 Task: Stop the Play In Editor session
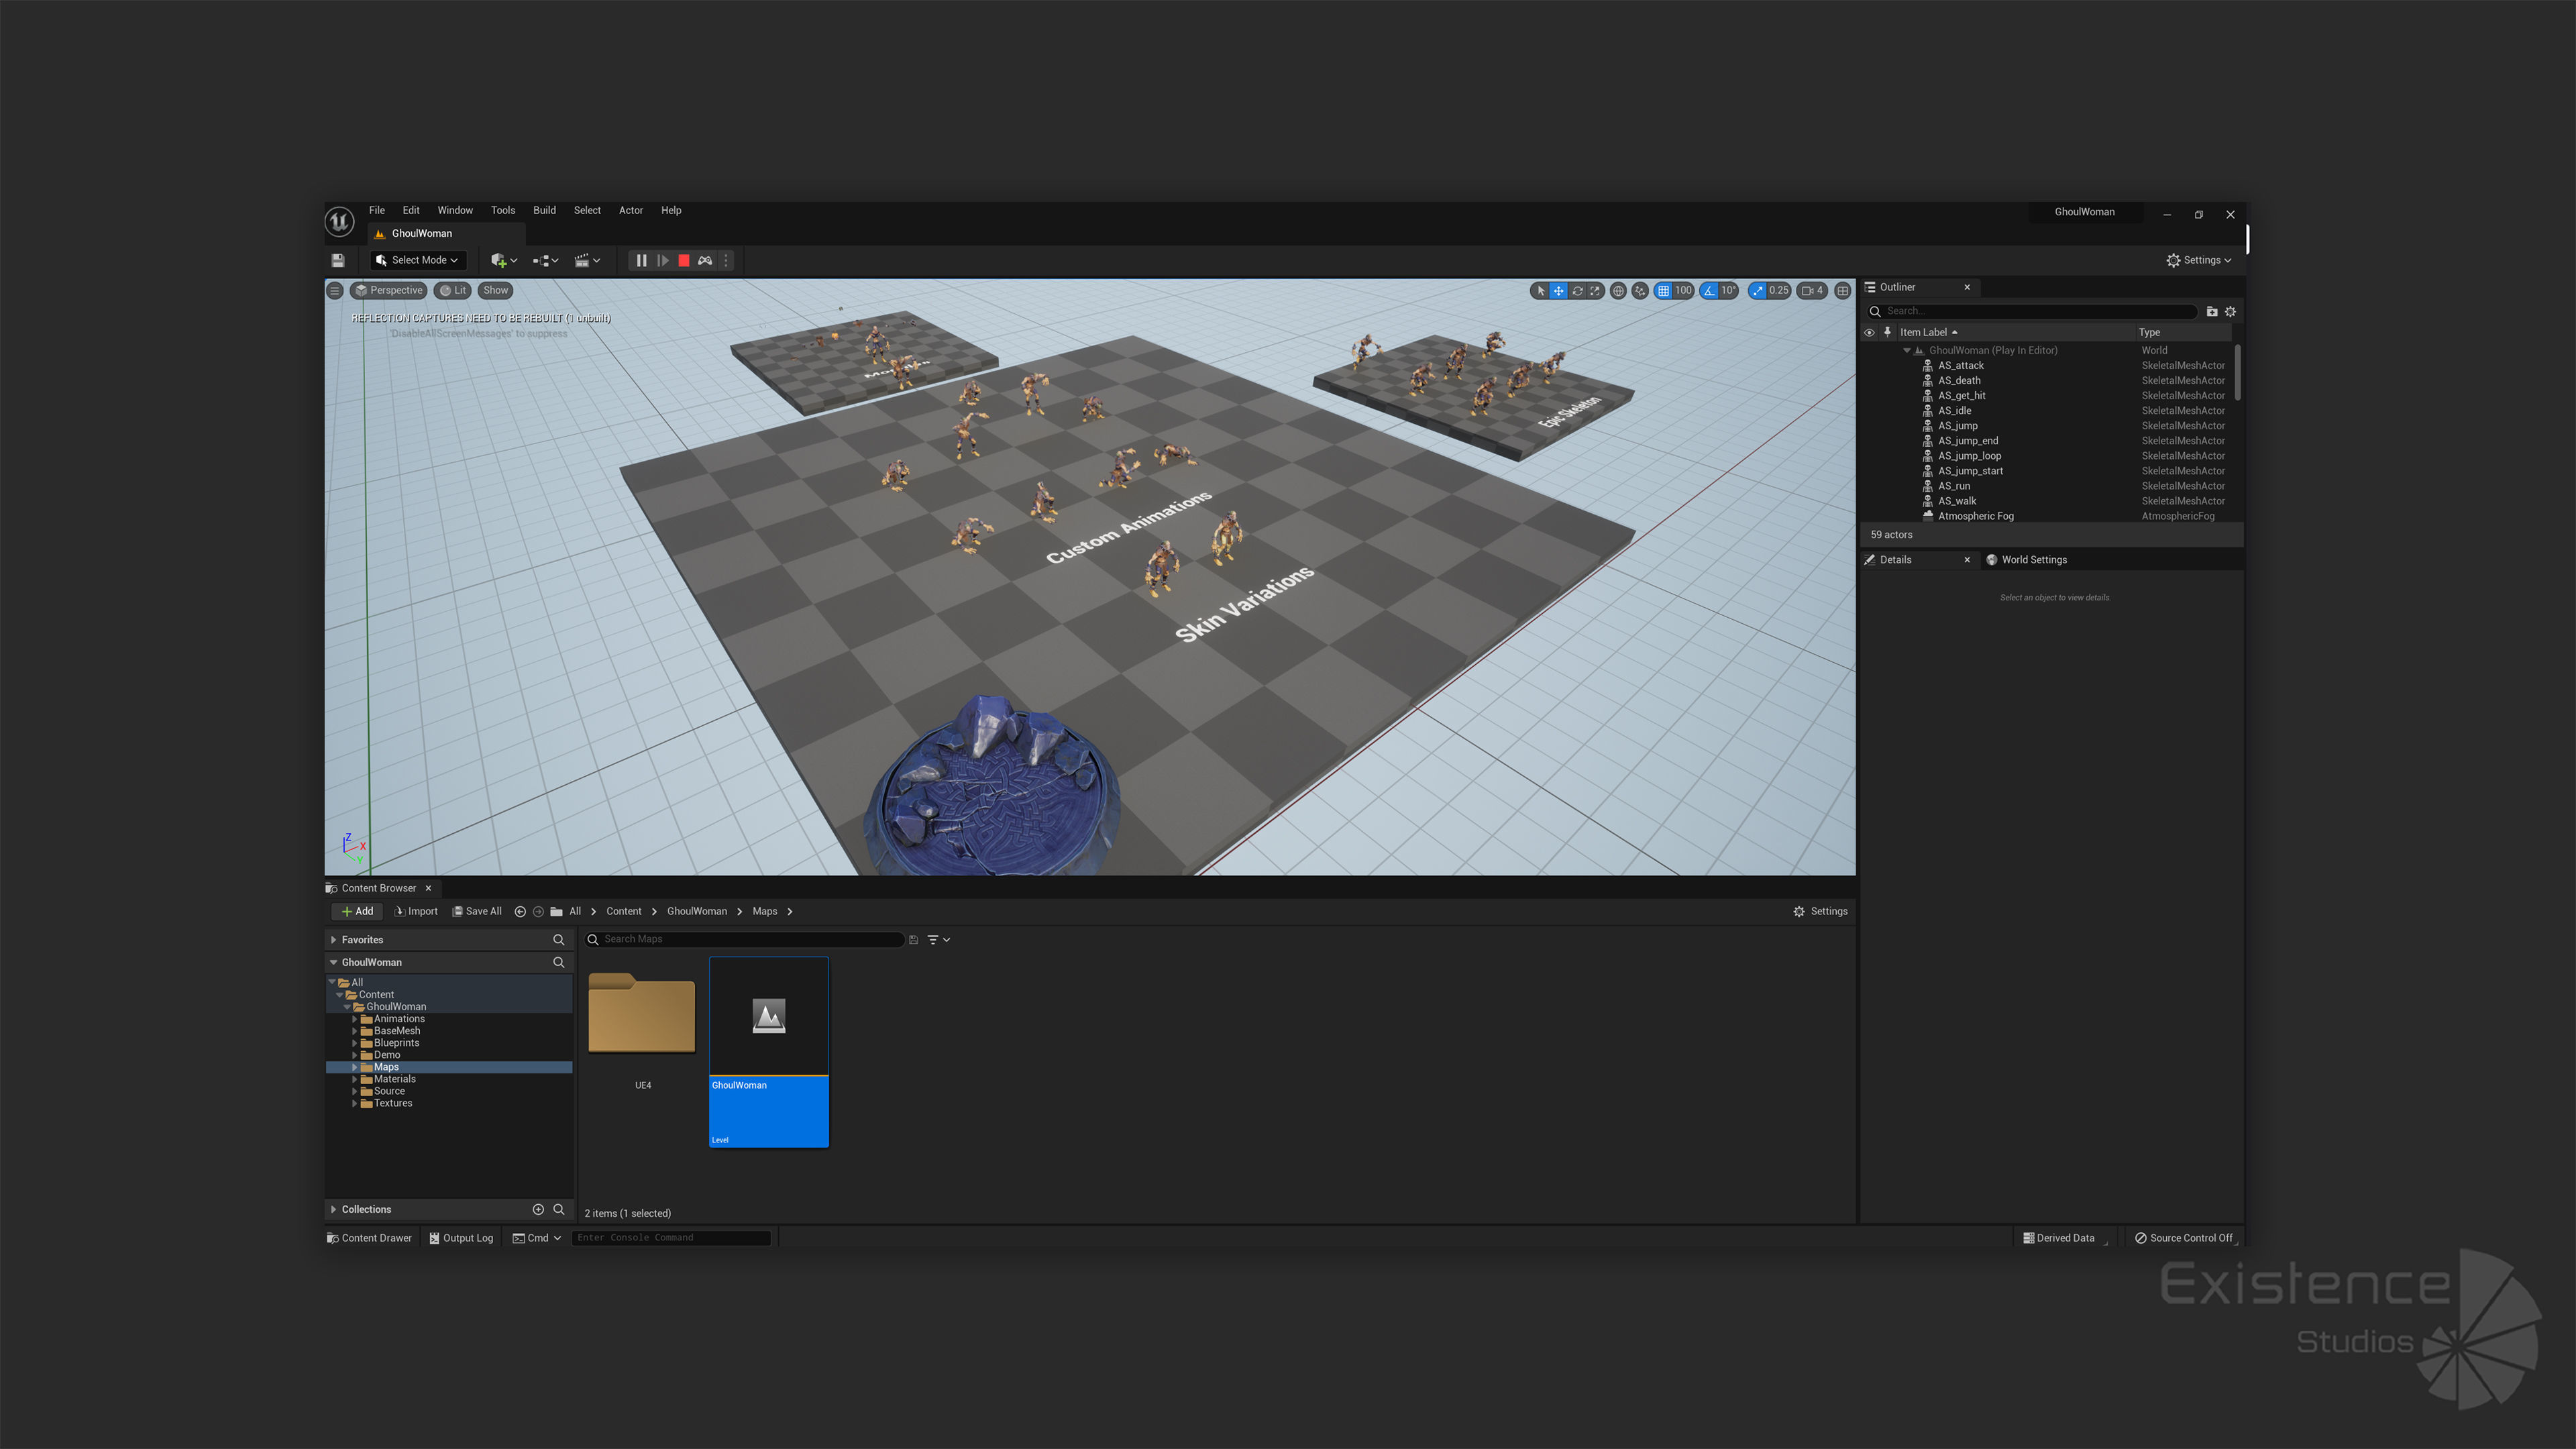pyautogui.click(x=684, y=261)
